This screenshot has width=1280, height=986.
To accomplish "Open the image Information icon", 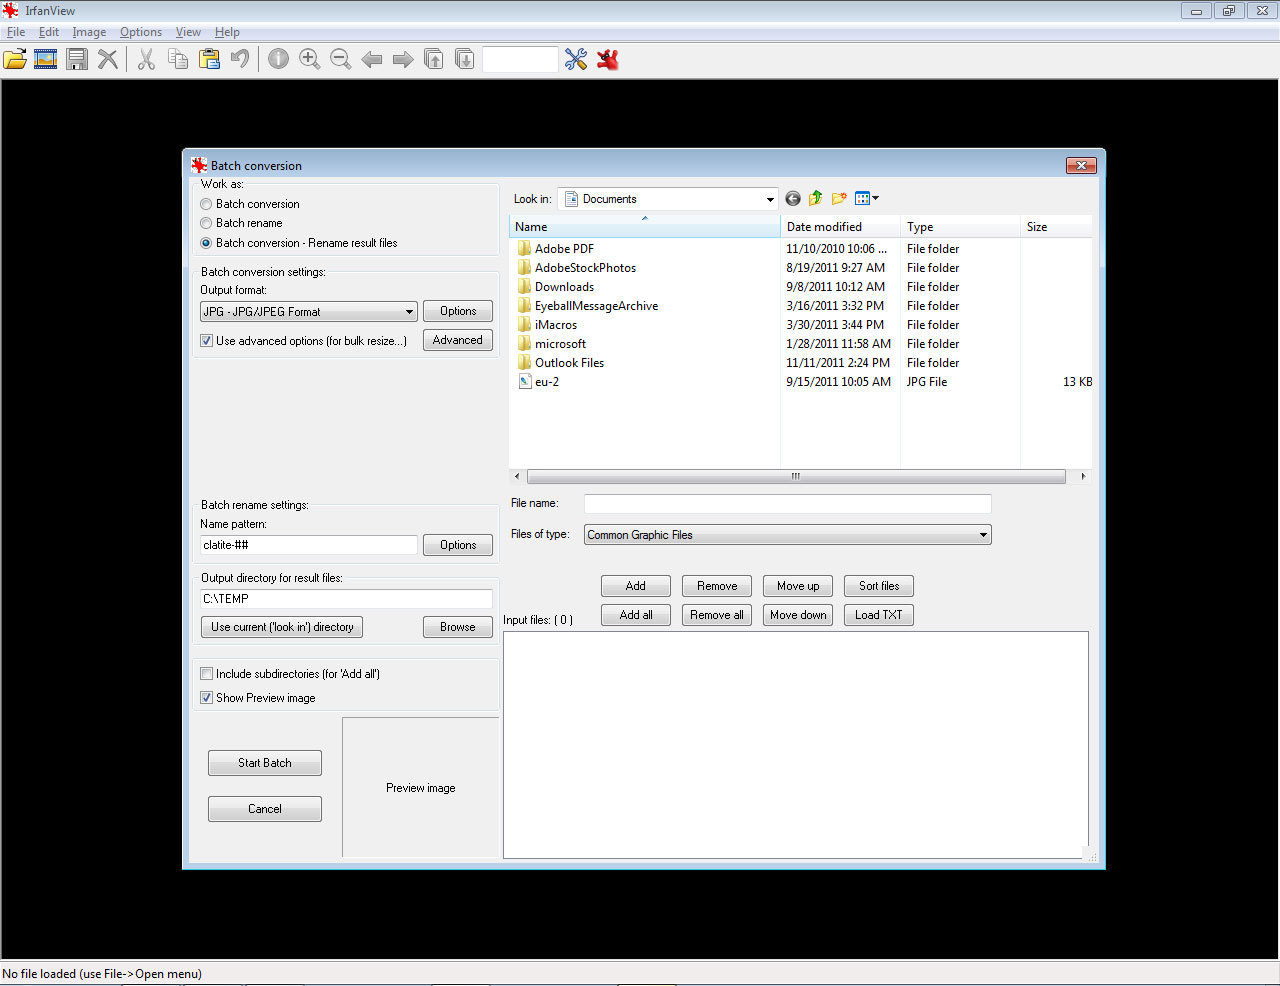I will [x=278, y=59].
